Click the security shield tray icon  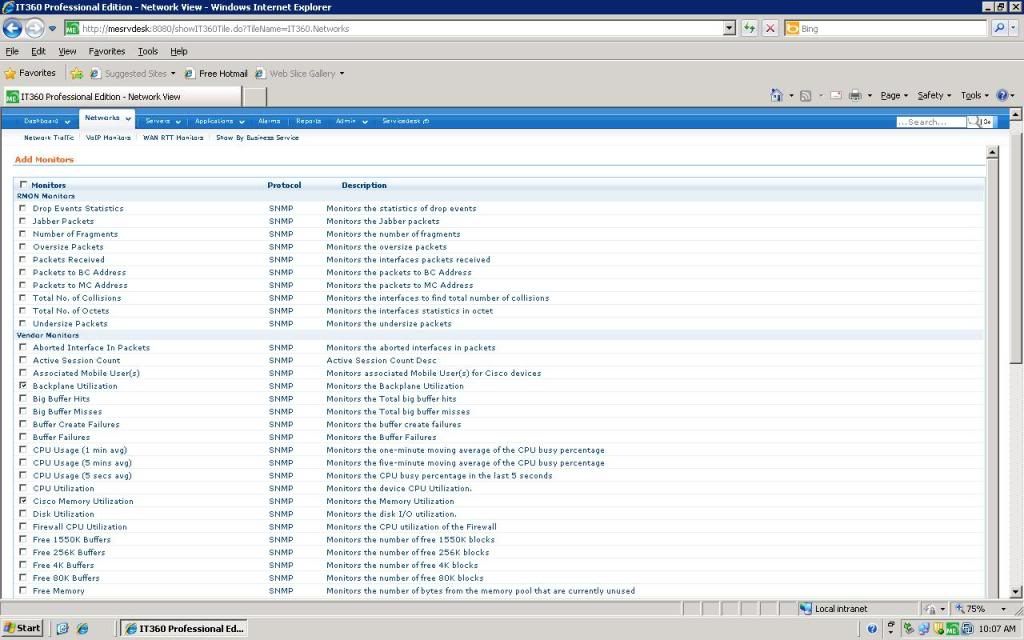(x=938, y=629)
